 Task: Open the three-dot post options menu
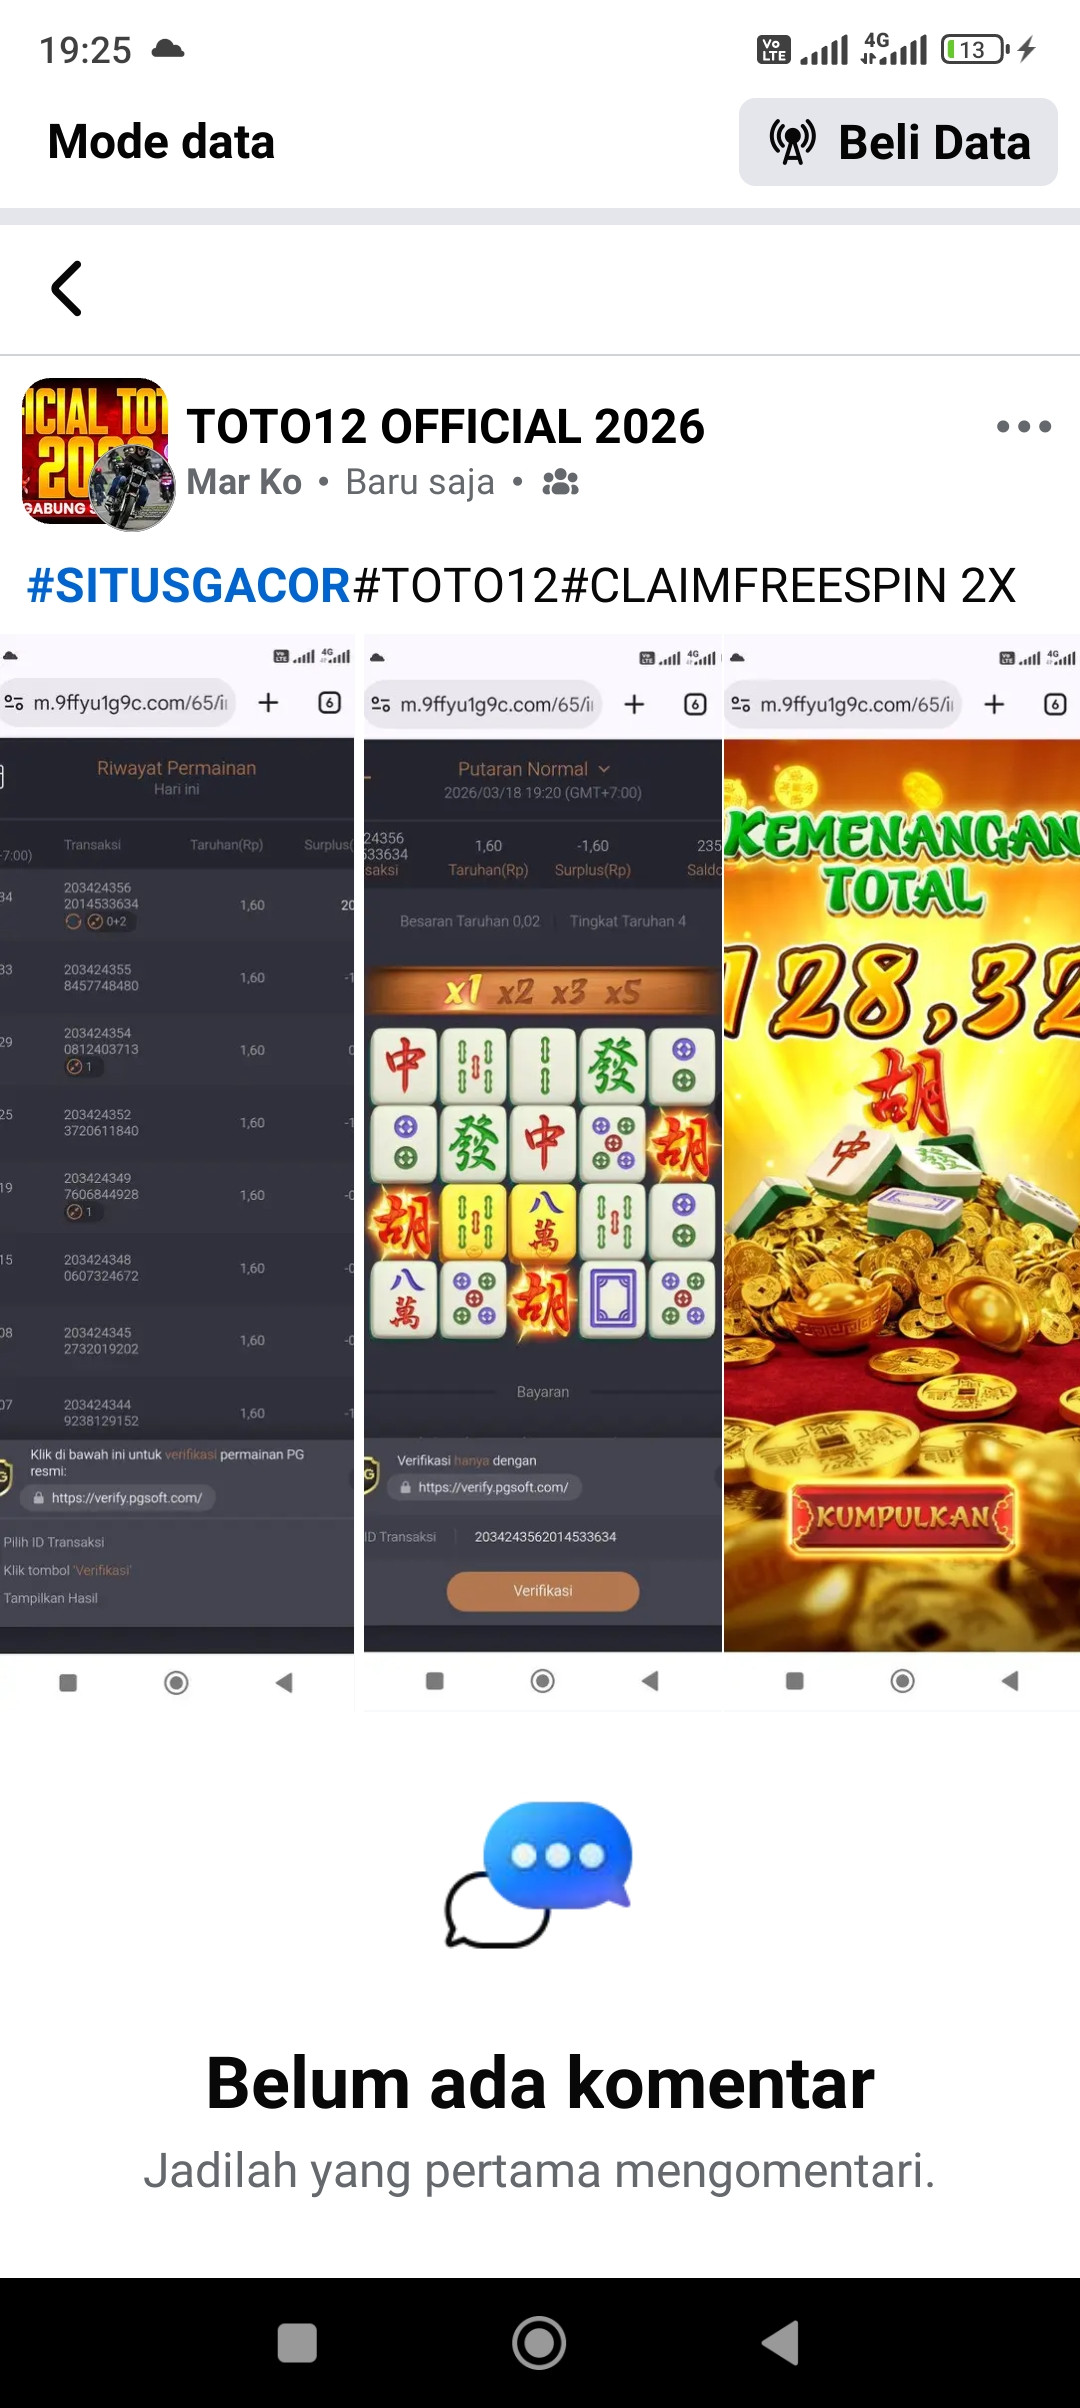pyautogui.click(x=1024, y=427)
